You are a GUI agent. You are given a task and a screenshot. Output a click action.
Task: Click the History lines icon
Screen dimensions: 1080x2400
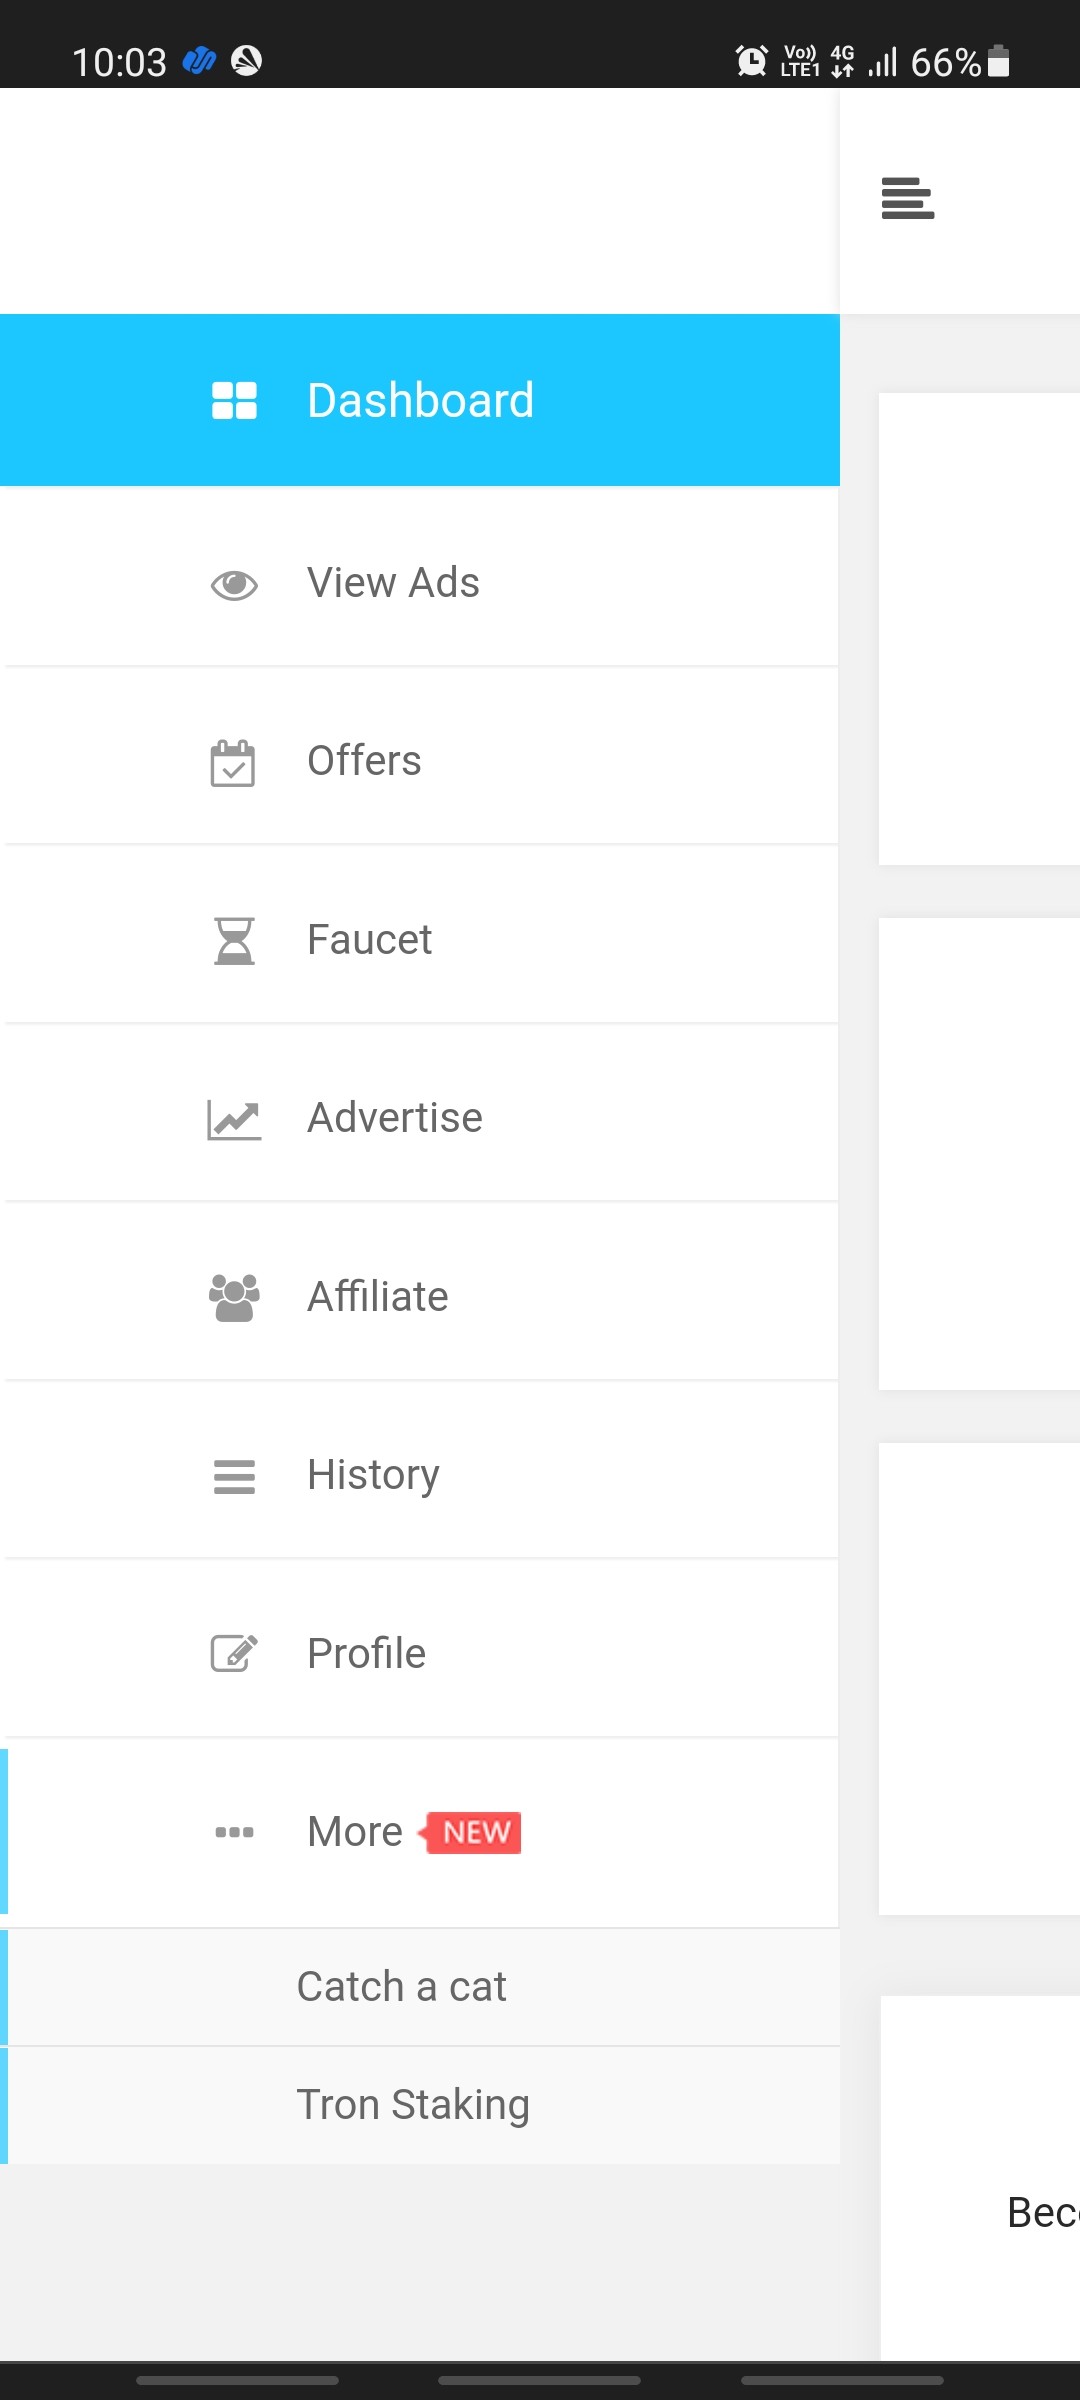(x=234, y=1476)
